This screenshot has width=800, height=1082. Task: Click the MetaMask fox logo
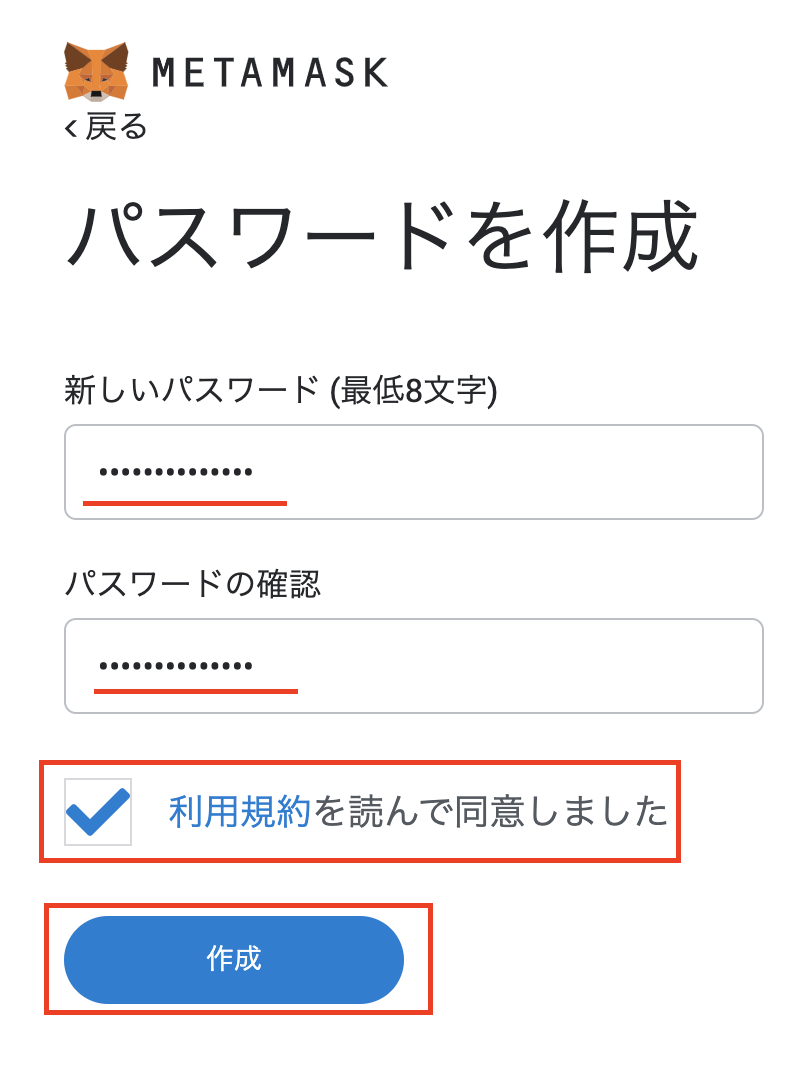tap(97, 71)
